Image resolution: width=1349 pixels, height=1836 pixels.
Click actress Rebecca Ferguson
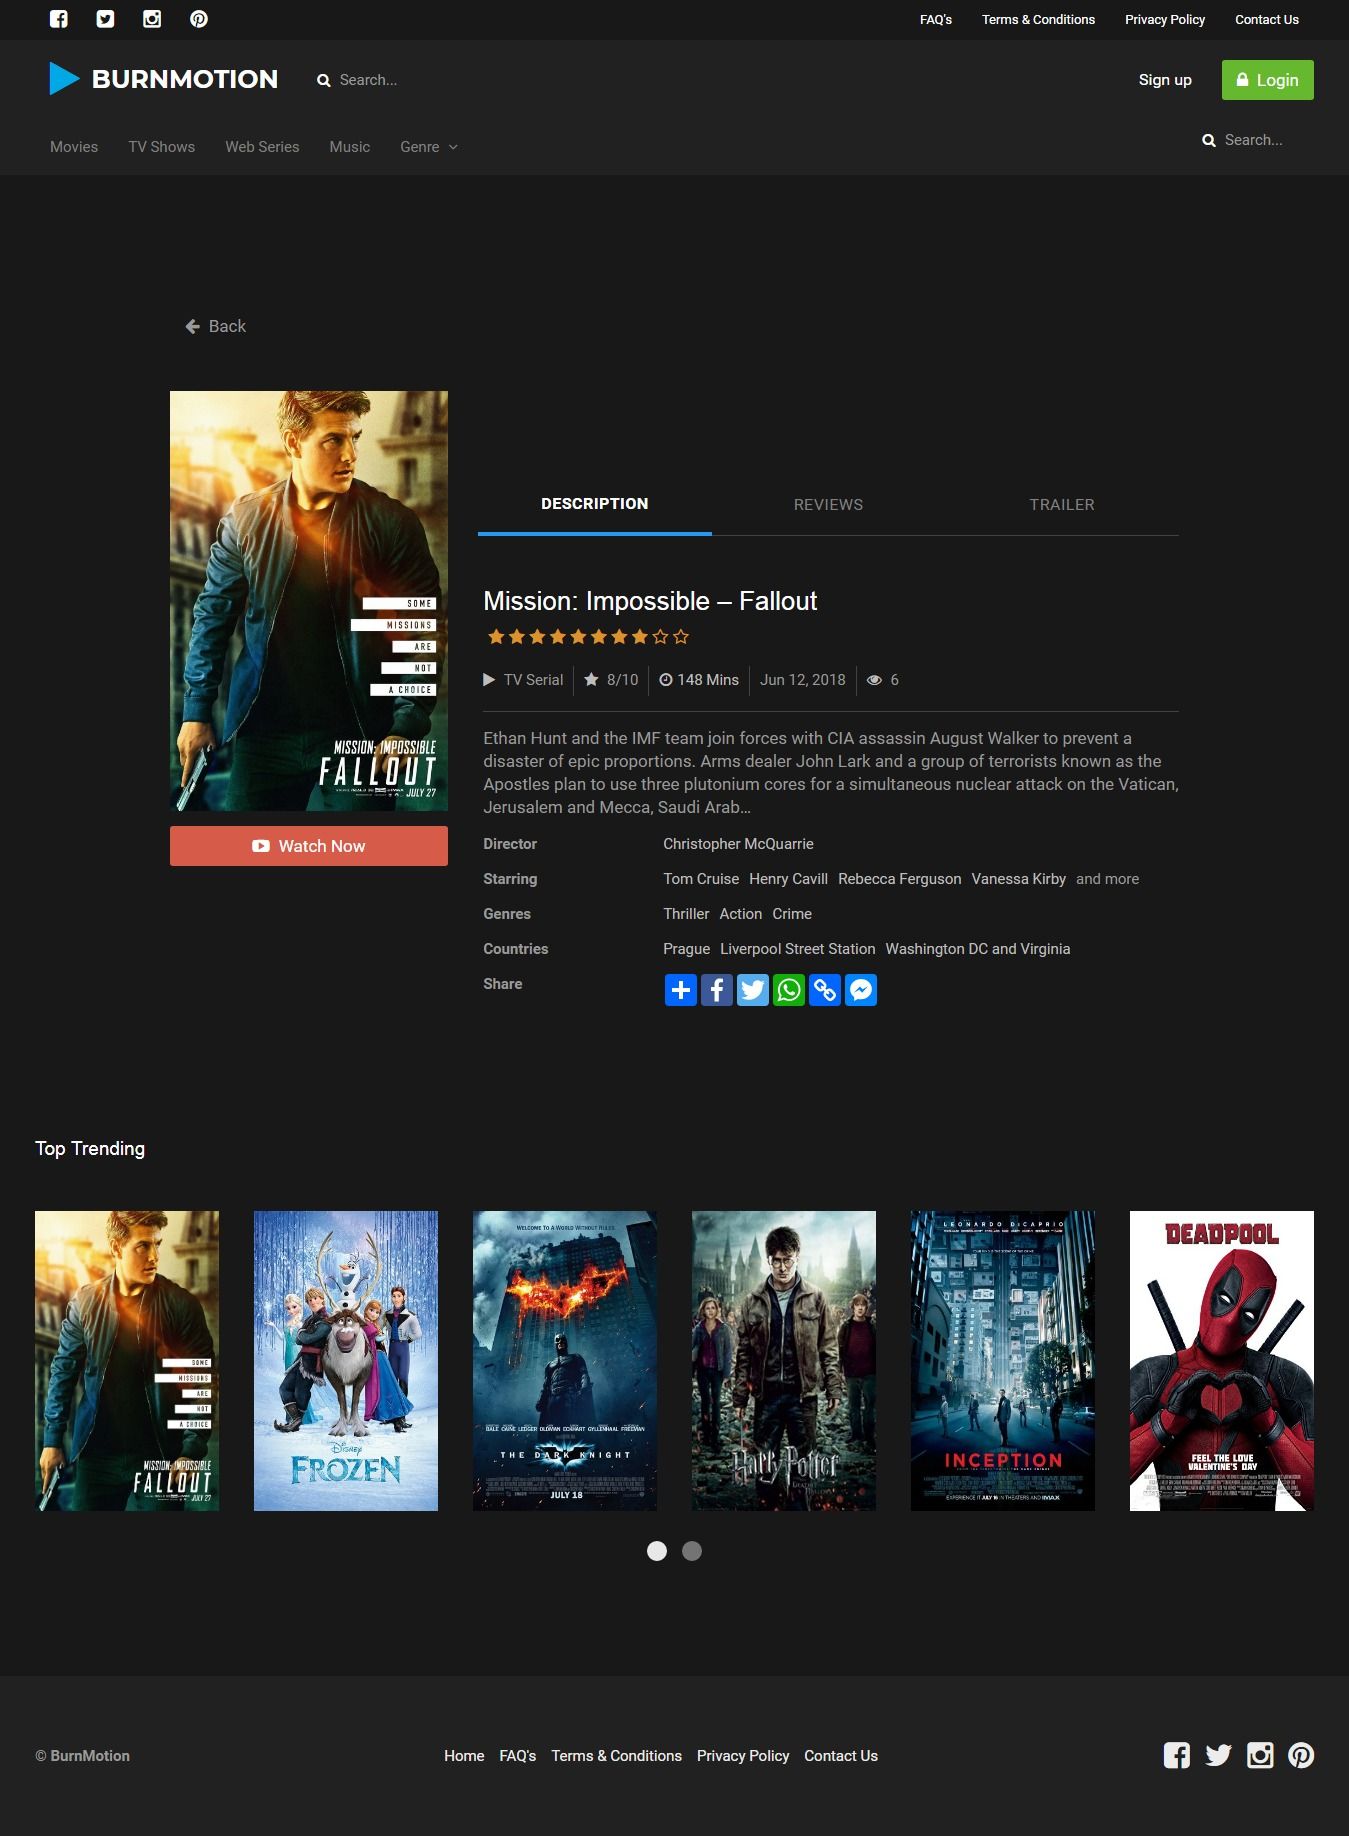click(900, 879)
